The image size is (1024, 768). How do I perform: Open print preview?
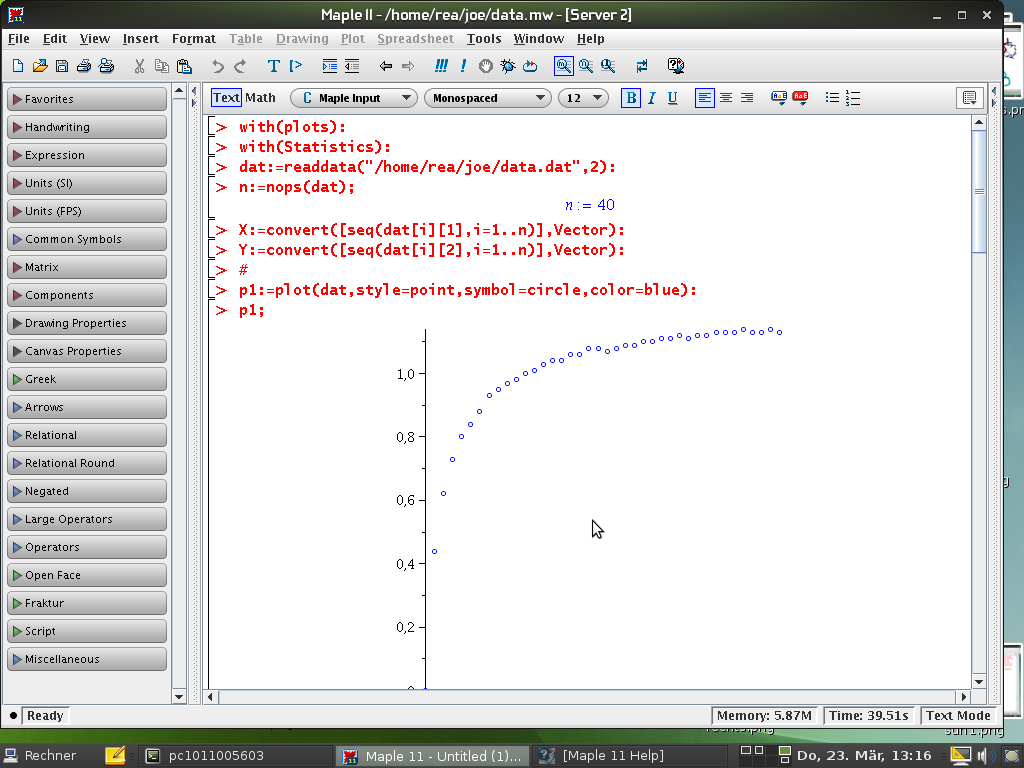pos(106,66)
